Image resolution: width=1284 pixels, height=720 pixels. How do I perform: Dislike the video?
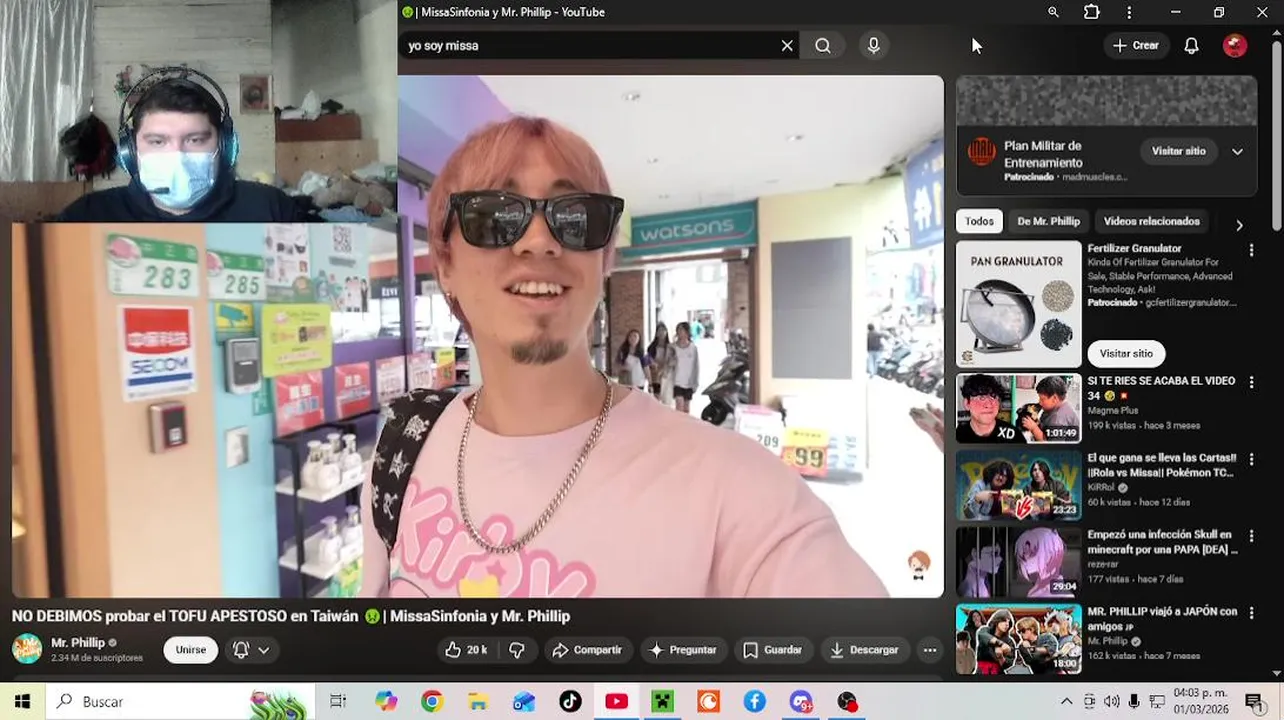click(x=517, y=650)
